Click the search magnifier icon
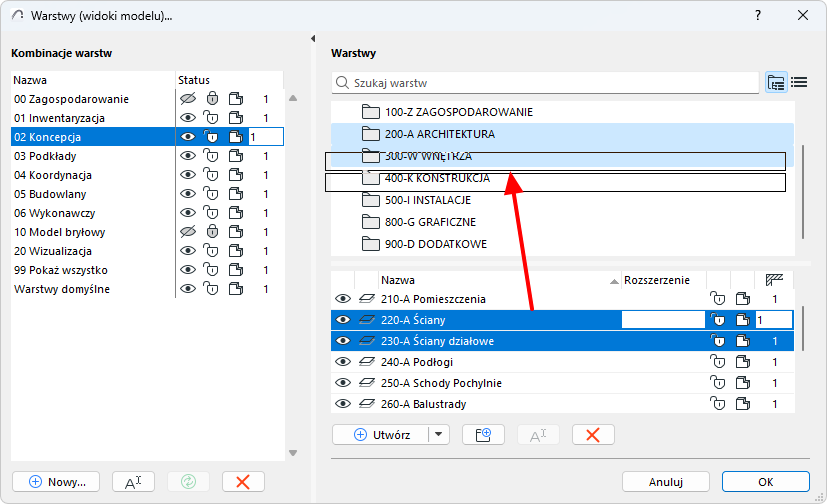 pyautogui.click(x=342, y=83)
